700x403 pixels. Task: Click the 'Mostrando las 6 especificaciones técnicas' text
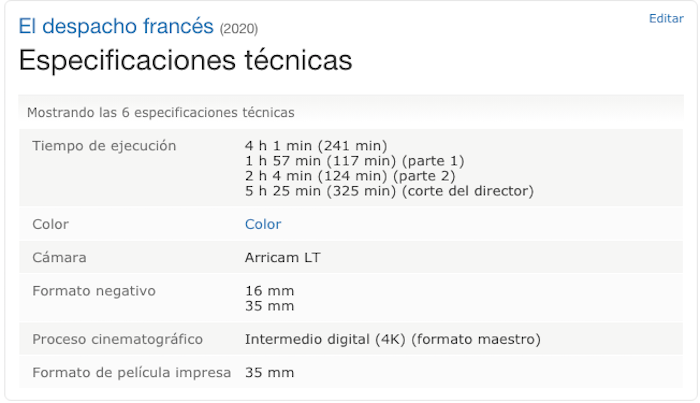click(x=160, y=112)
